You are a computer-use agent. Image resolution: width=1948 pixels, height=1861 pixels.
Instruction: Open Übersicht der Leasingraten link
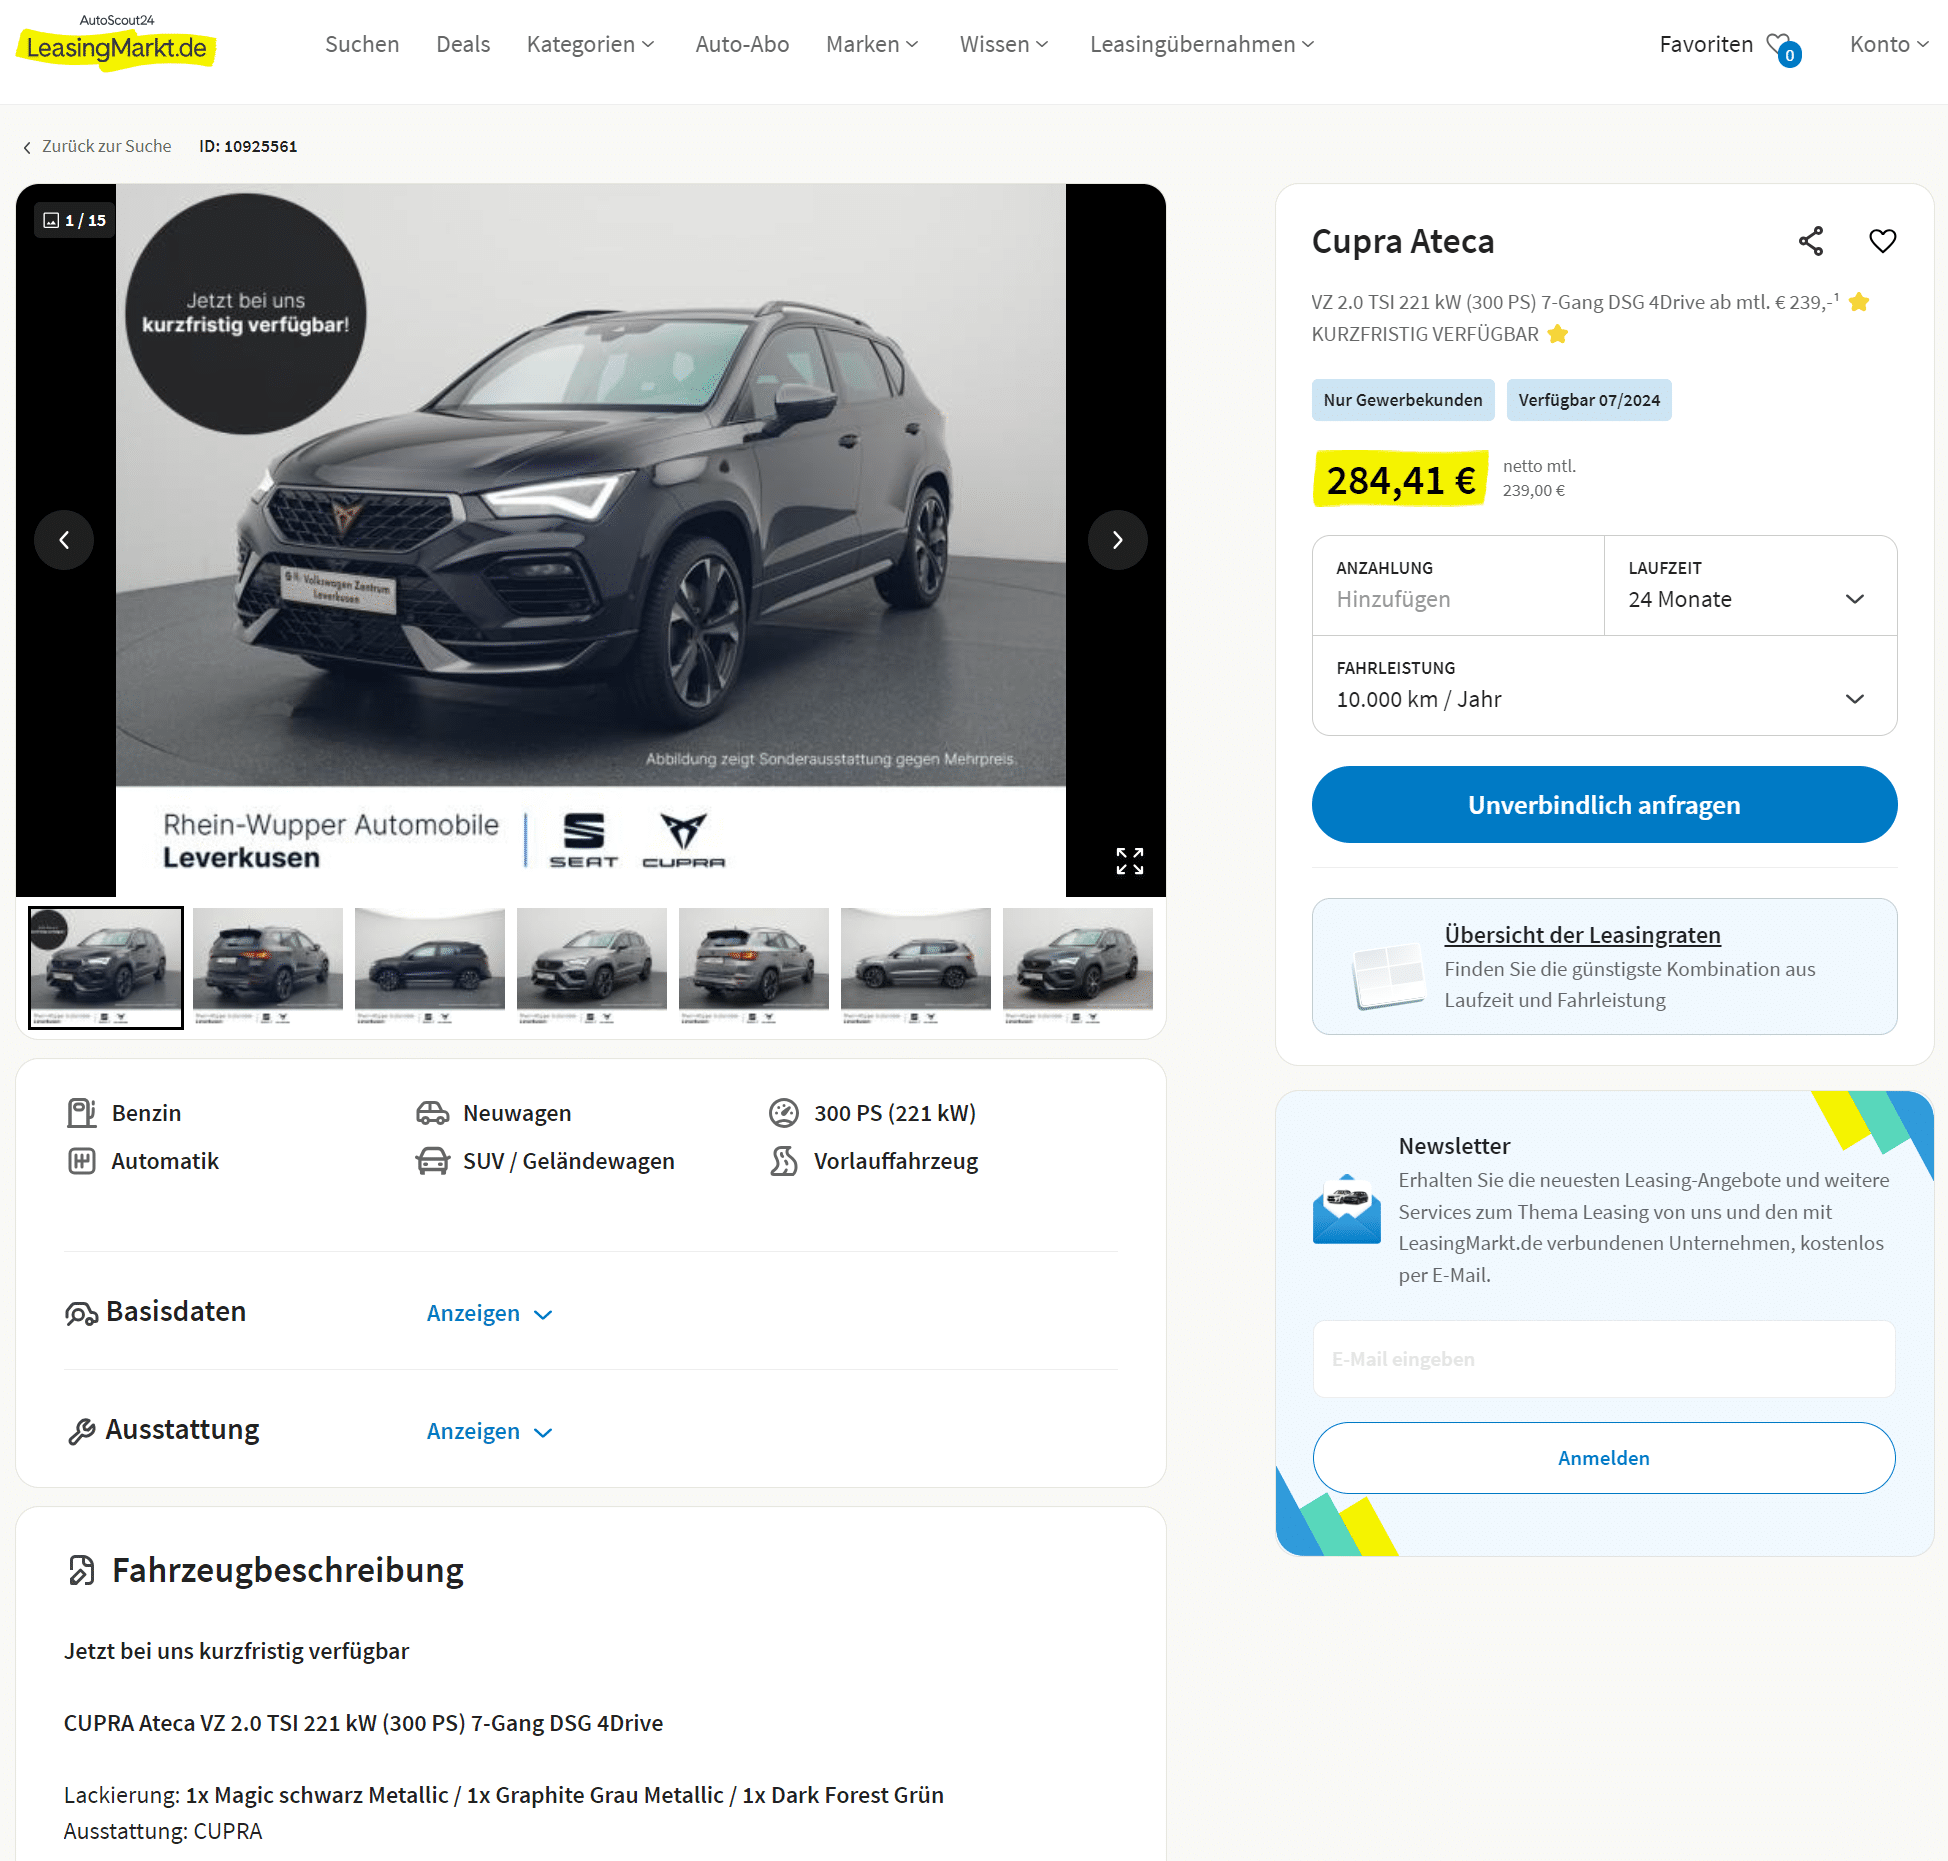(x=1582, y=935)
